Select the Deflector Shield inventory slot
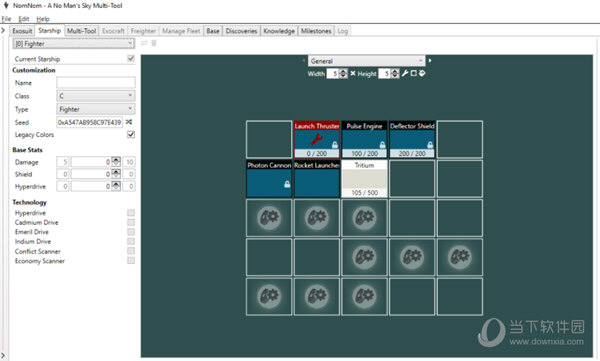This screenshot has height=361, width=600. click(x=412, y=139)
